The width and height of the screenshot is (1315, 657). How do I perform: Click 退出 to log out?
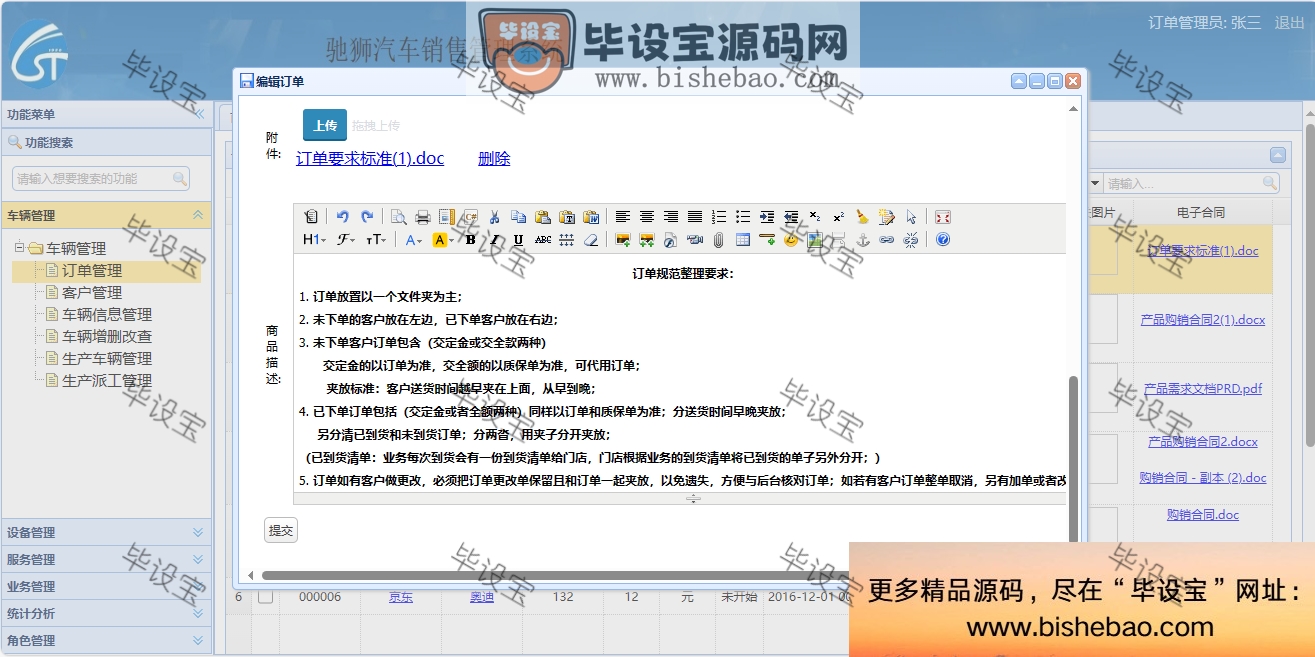(1289, 22)
